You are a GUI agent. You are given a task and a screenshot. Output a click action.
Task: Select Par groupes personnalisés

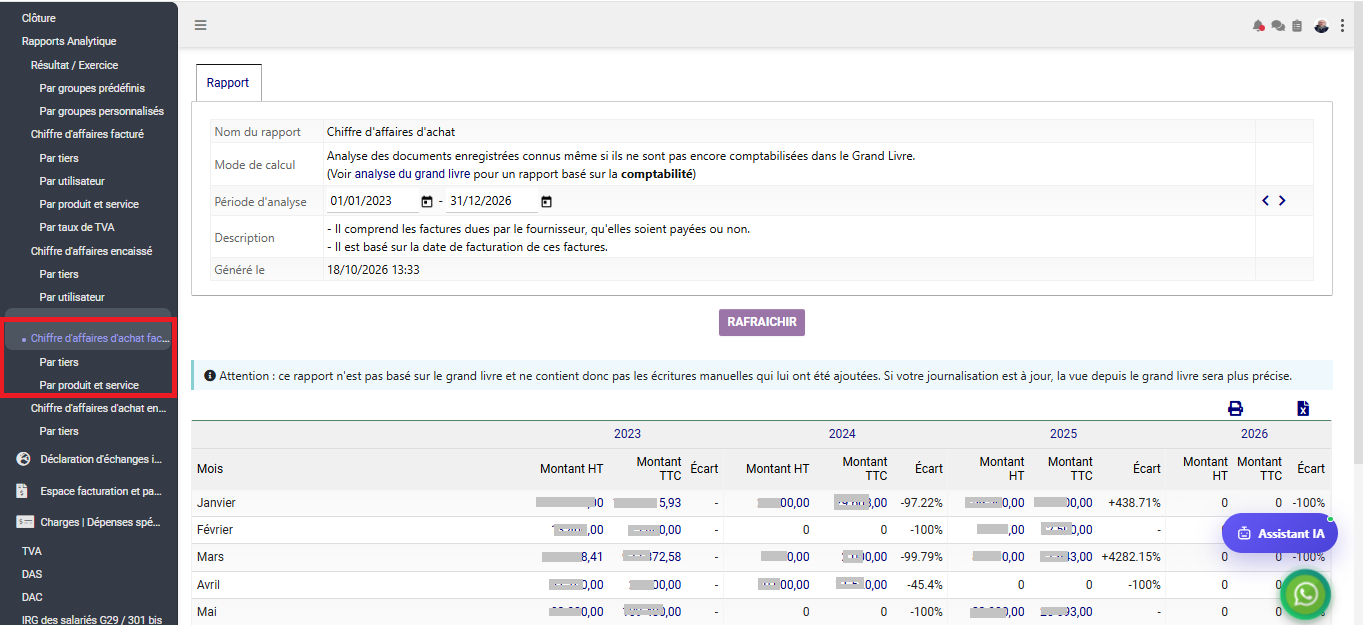[102, 111]
